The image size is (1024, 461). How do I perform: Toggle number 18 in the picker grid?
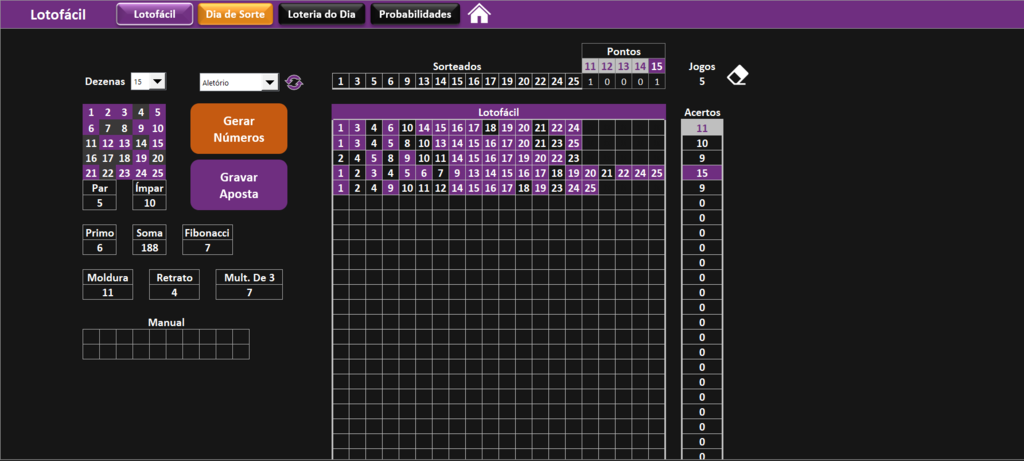[x=124, y=158]
